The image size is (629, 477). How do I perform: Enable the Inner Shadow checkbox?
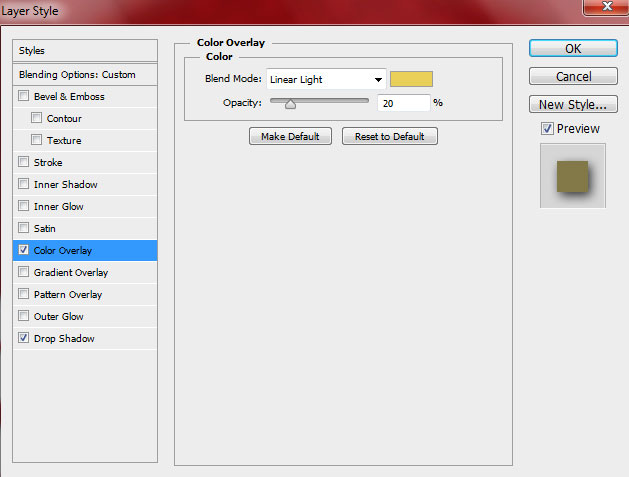pos(24,184)
